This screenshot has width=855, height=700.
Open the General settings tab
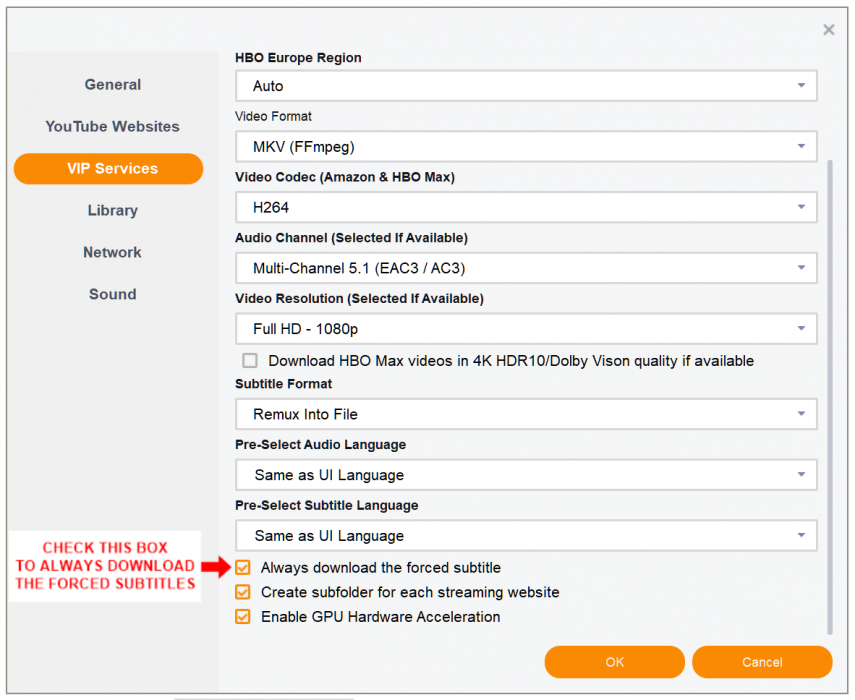(112, 85)
